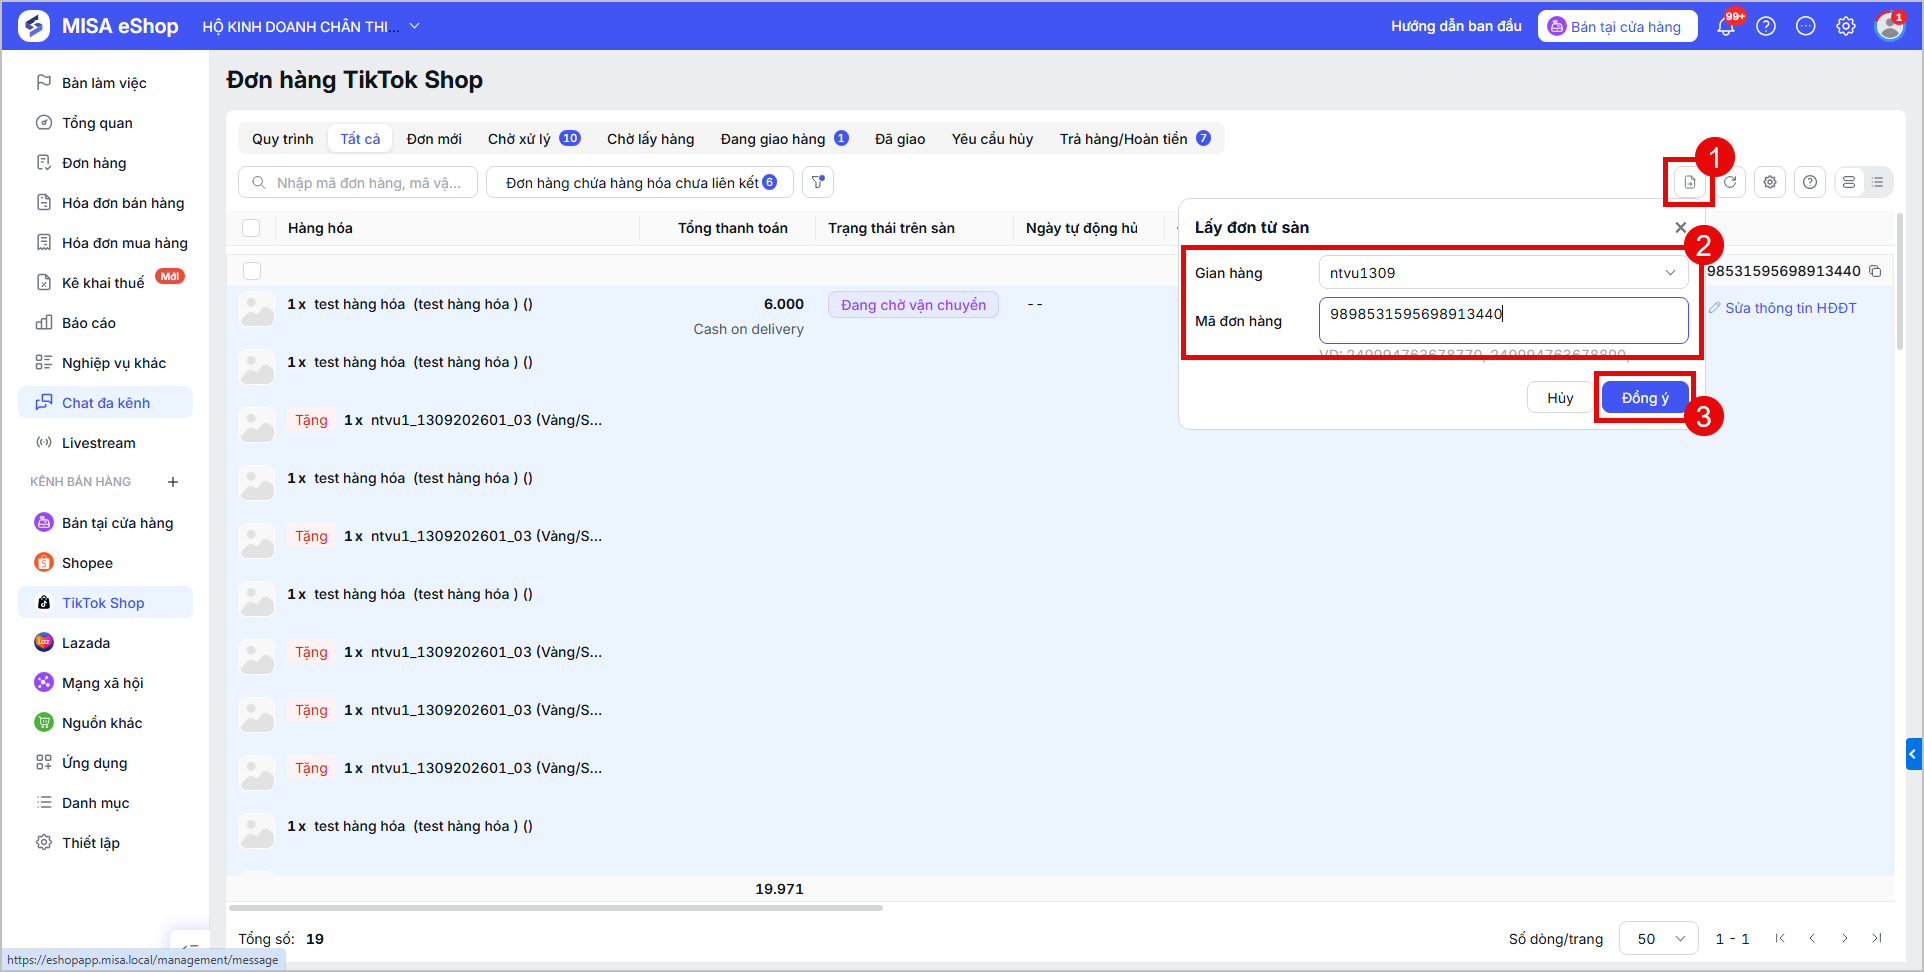
Task: Tick the select-all checkbox in the table header
Action: (x=251, y=228)
